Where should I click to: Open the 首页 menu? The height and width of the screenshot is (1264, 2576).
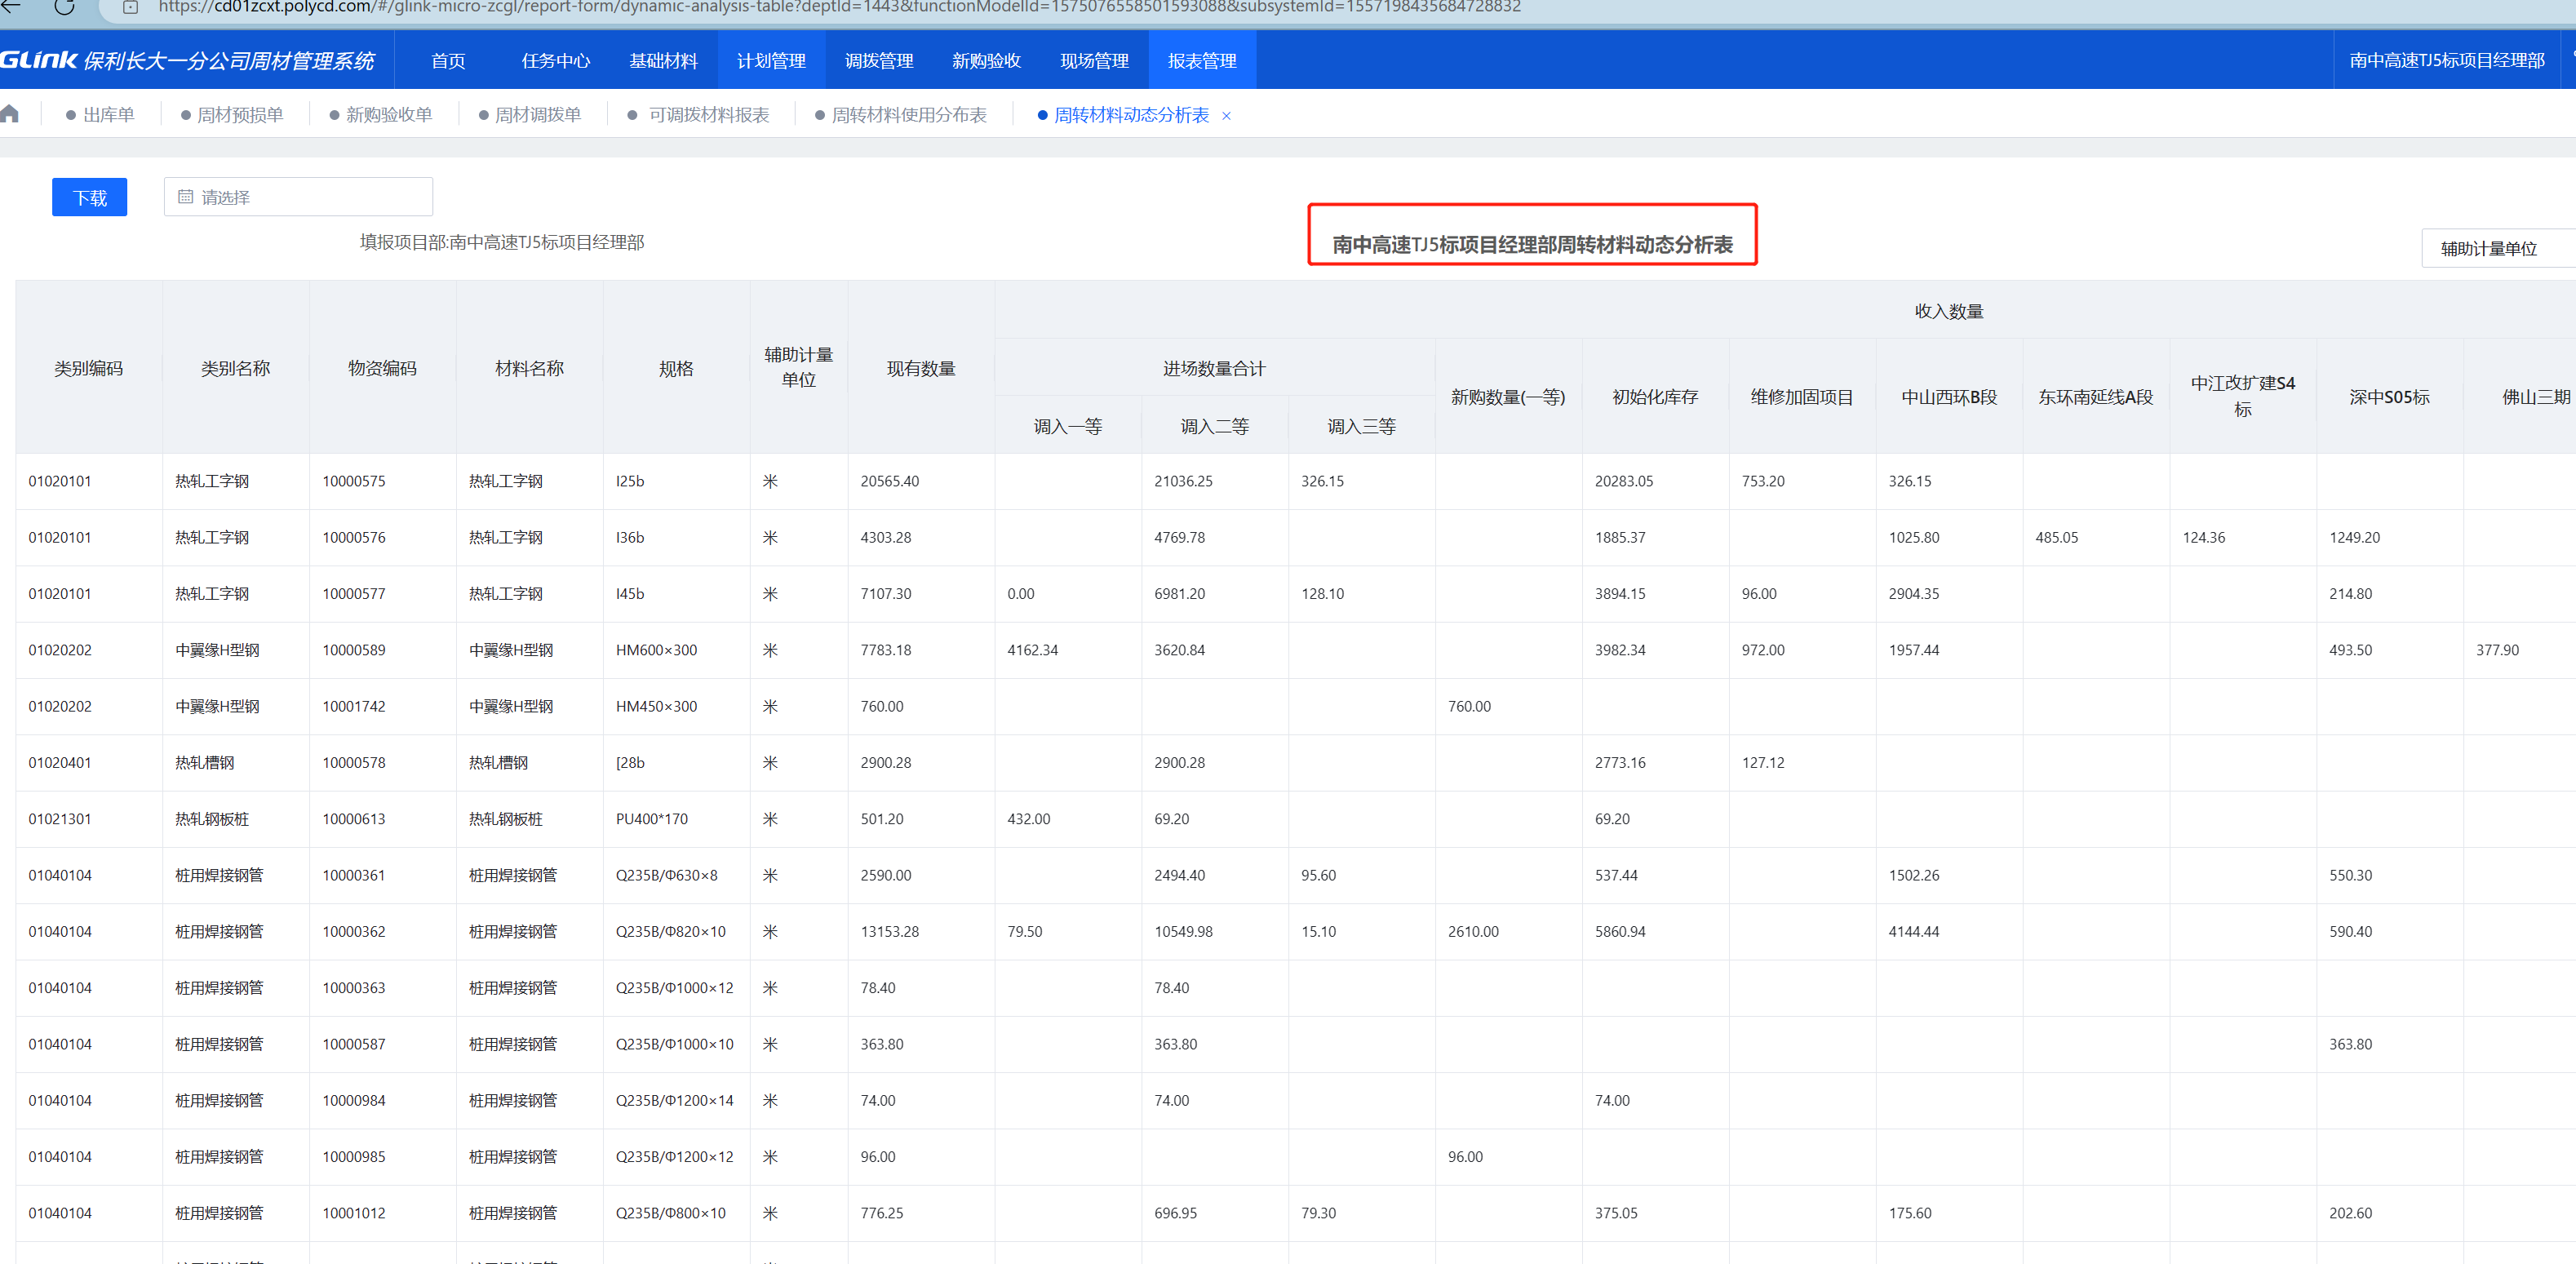pyautogui.click(x=448, y=61)
